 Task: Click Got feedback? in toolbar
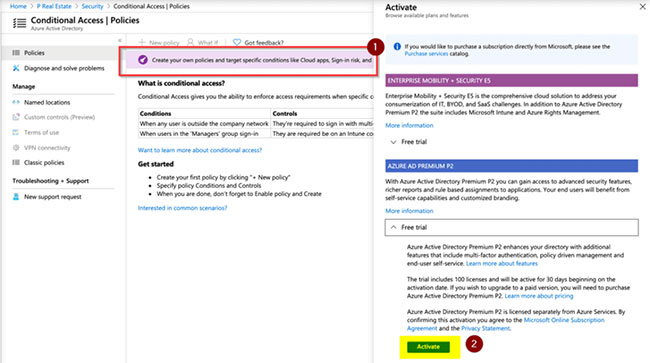tap(258, 42)
